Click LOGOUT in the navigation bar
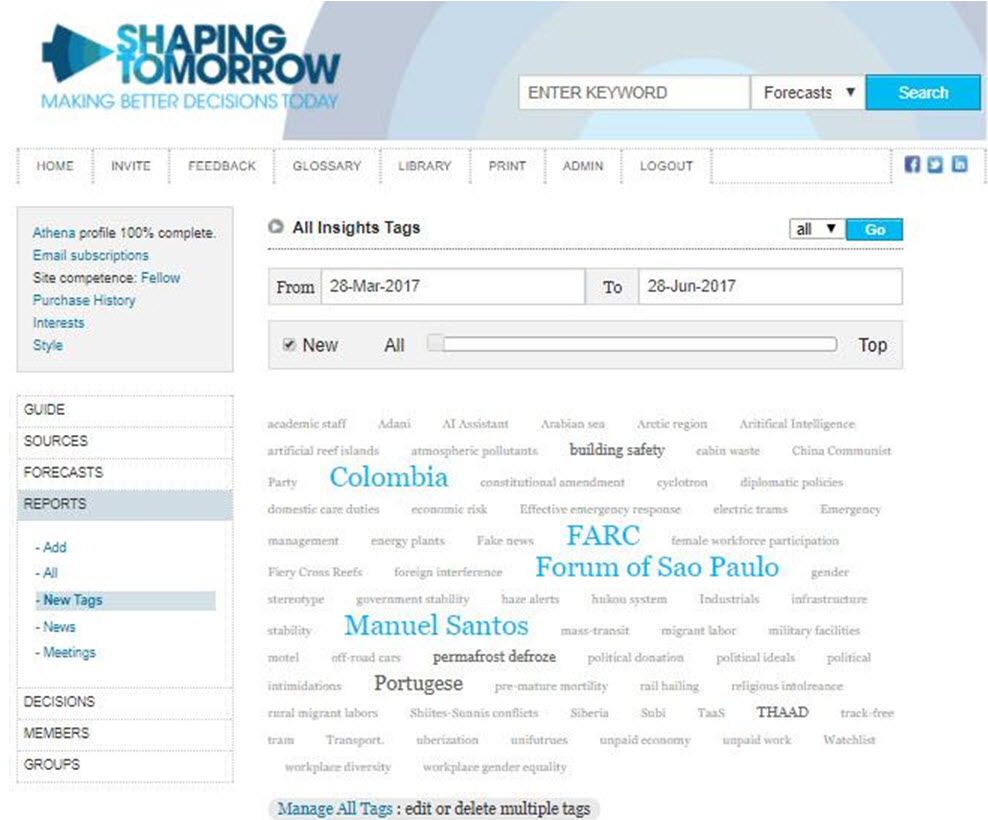This screenshot has height=820, width=988. 667,166
